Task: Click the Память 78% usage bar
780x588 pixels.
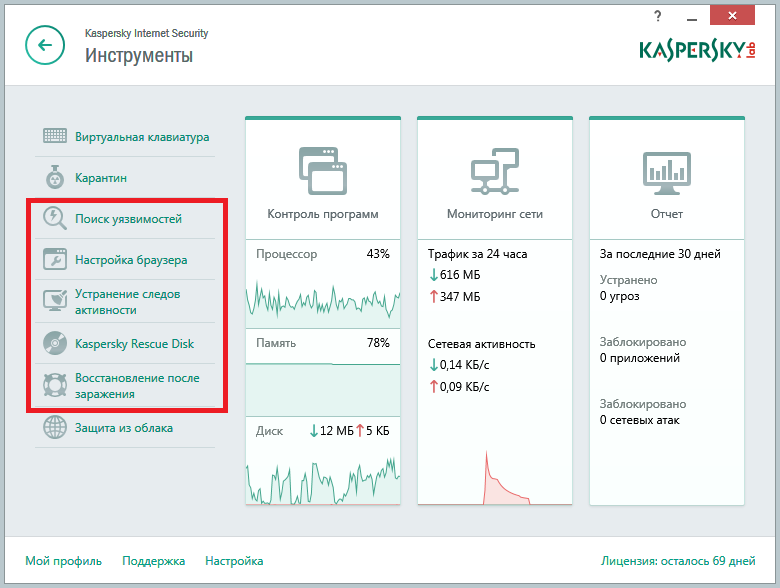Action: click(x=323, y=390)
